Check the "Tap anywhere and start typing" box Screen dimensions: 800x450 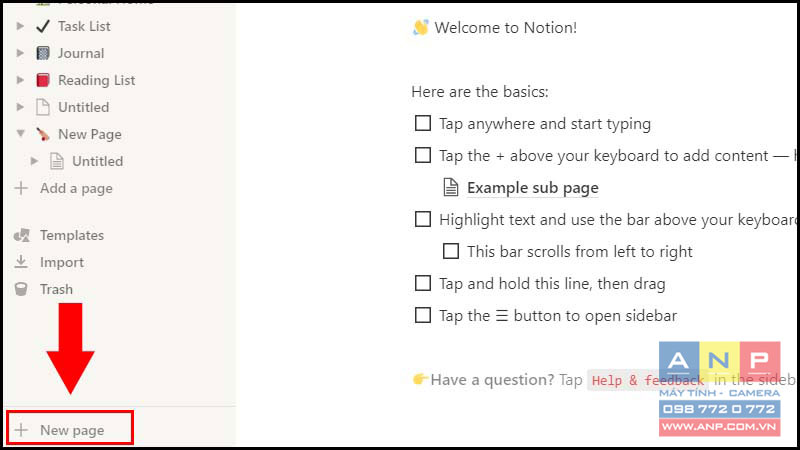423,123
